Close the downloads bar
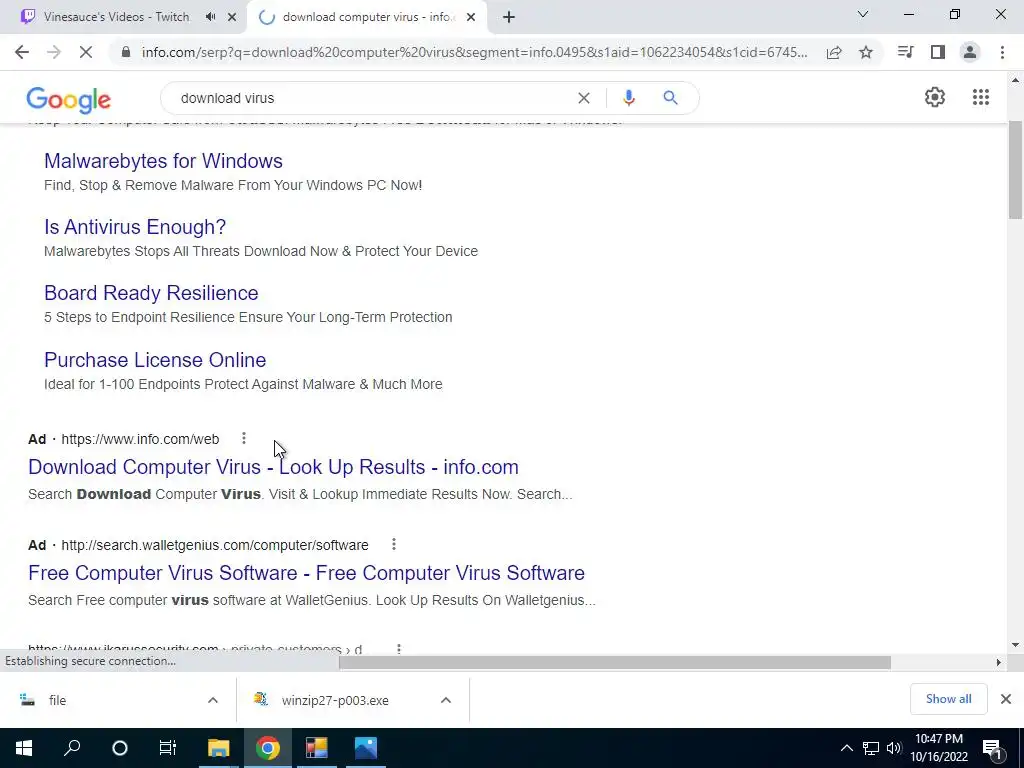Image resolution: width=1024 pixels, height=768 pixels. [1006, 699]
